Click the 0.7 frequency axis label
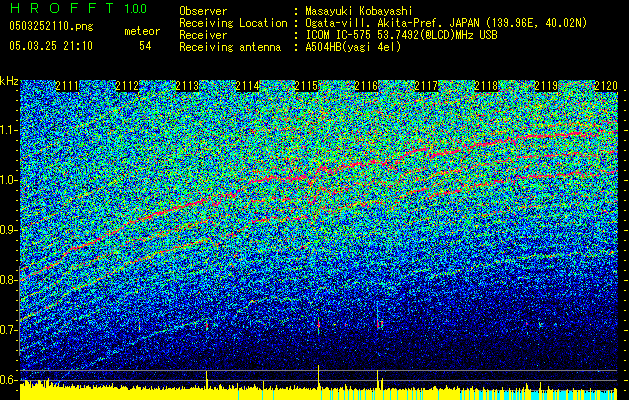This screenshot has height=400, width=629. [x=9, y=330]
